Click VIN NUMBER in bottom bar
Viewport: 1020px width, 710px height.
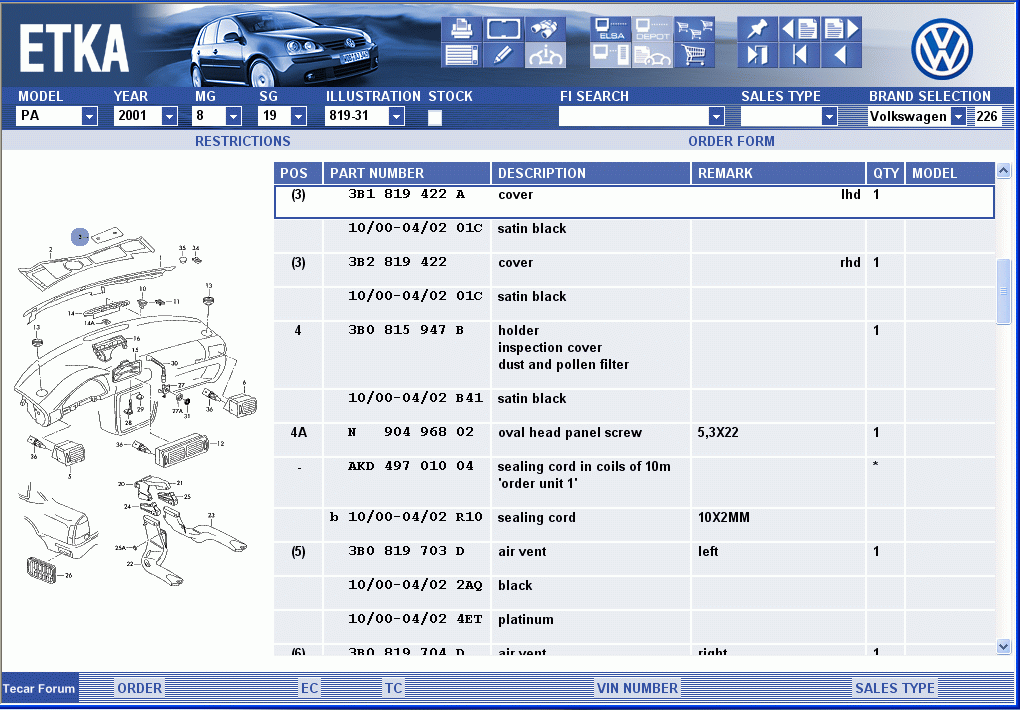[637, 688]
